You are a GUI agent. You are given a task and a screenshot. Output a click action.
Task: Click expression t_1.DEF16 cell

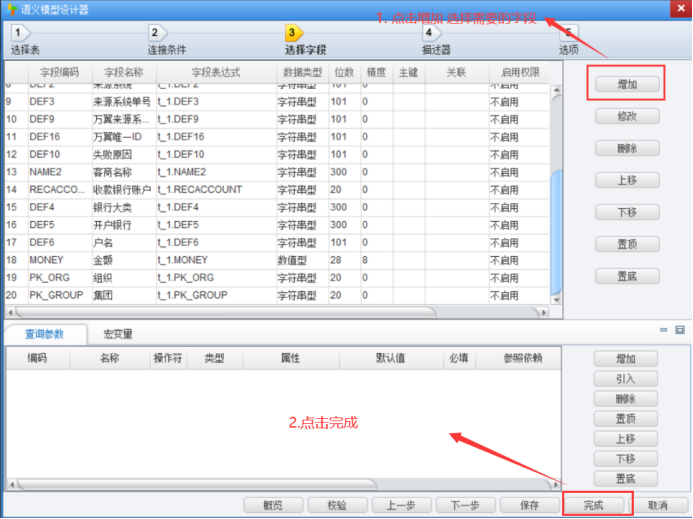tap(216, 137)
